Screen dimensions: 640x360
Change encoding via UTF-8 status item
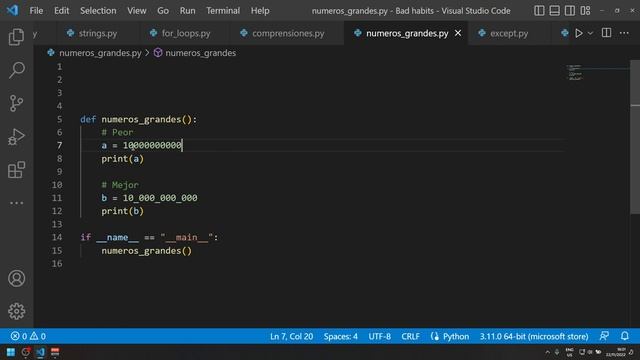[380, 336]
